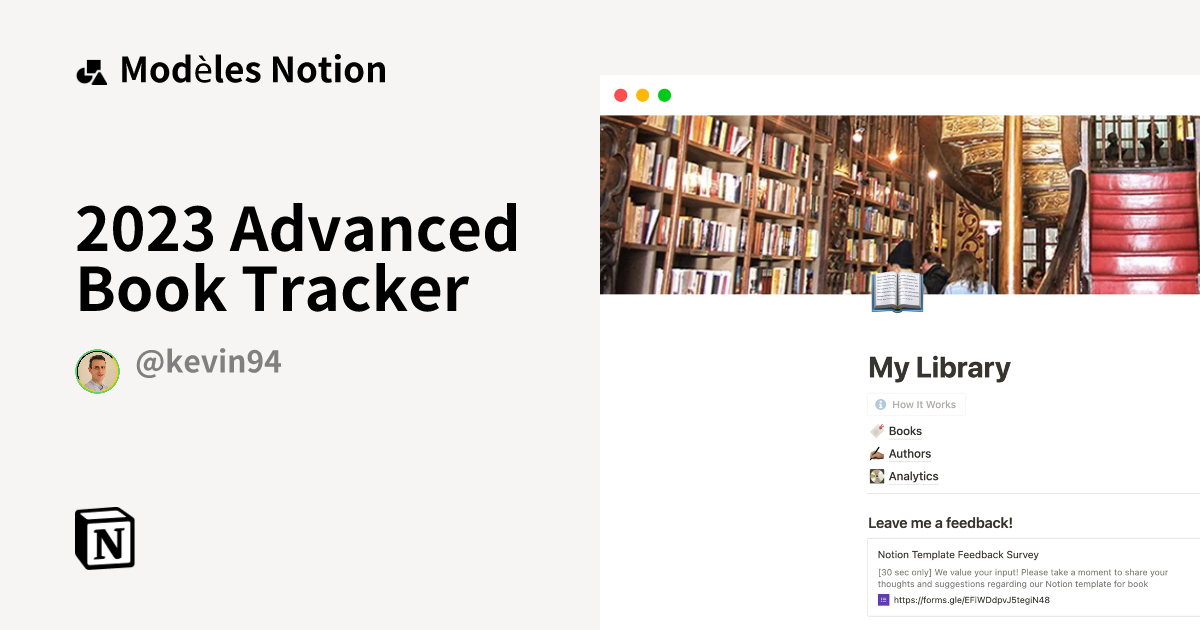Click the bookmark emoji next to Books

(x=874, y=430)
